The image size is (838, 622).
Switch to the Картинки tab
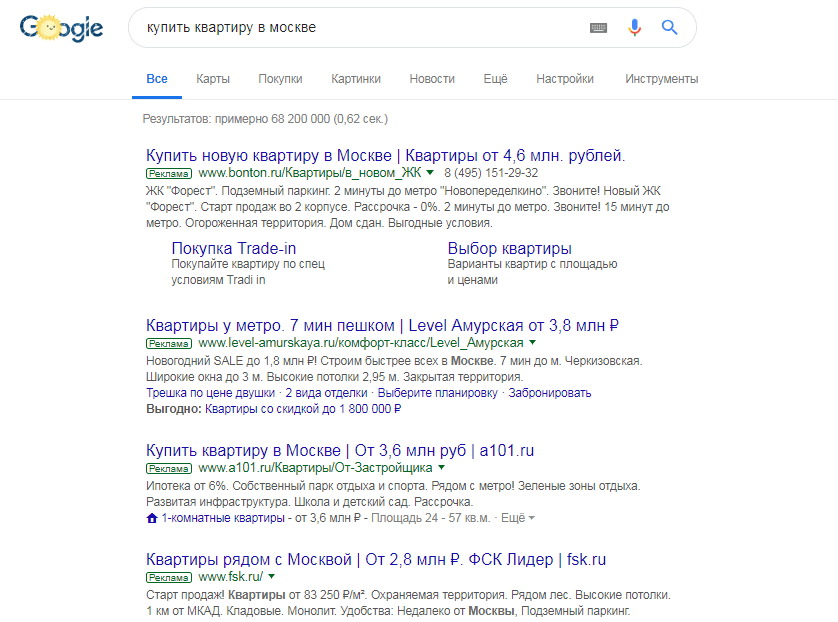[356, 76]
